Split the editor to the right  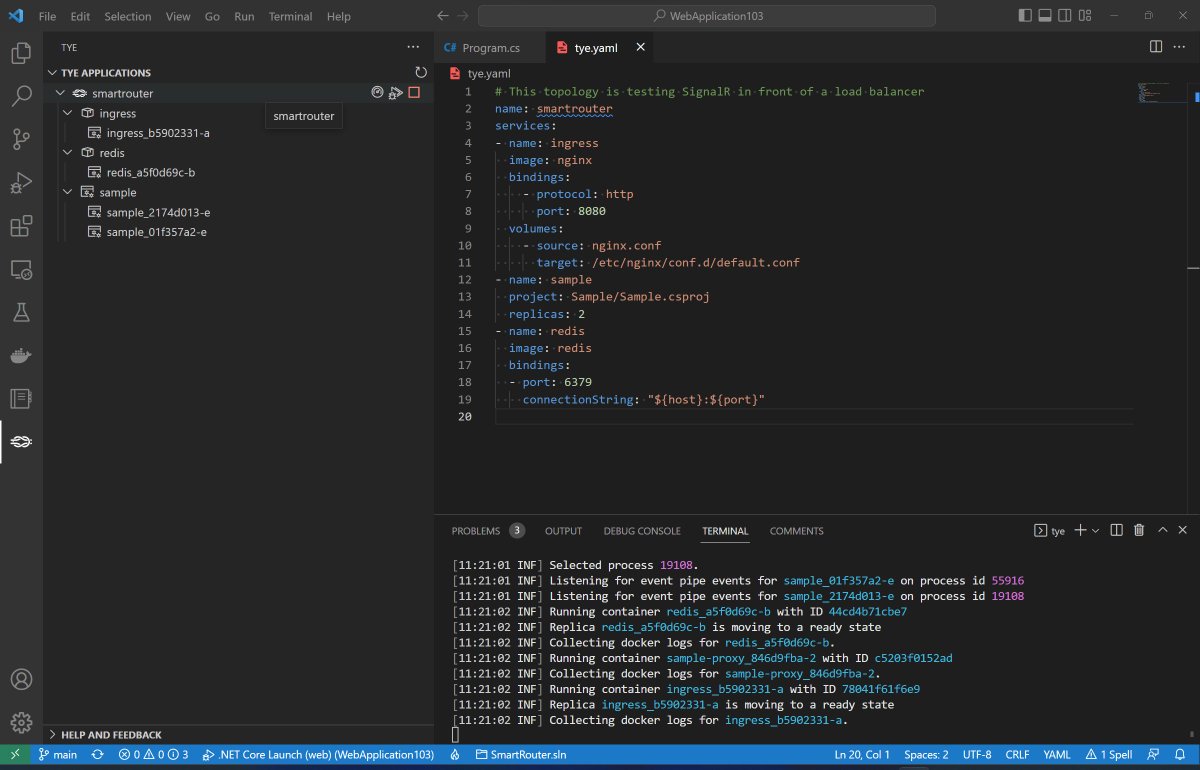point(1156,47)
